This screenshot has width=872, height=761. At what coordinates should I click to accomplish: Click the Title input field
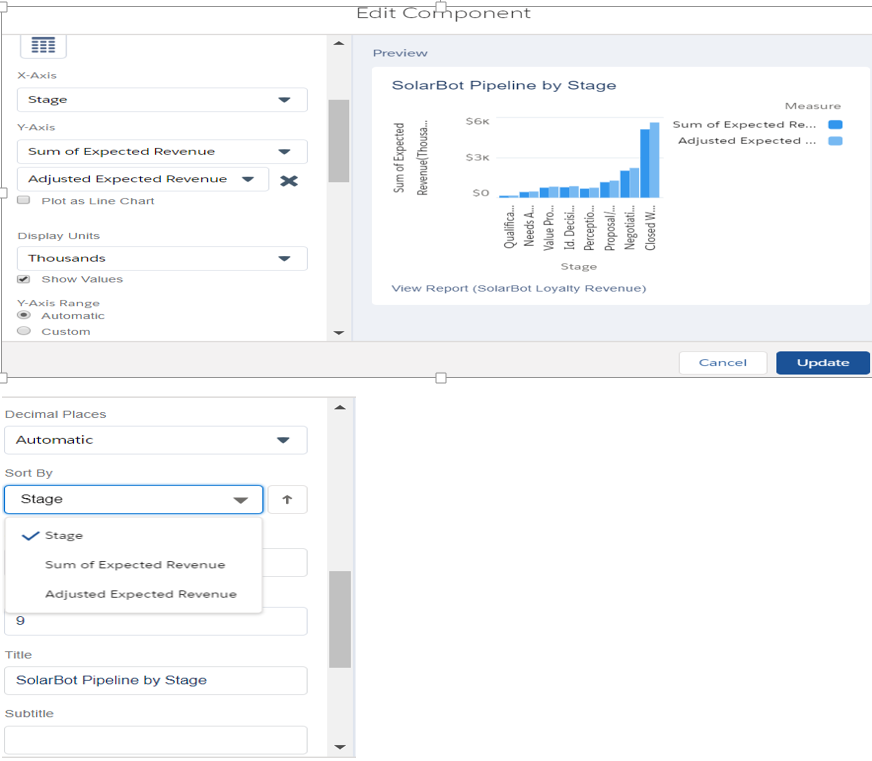pyautogui.click(x=156, y=680)
